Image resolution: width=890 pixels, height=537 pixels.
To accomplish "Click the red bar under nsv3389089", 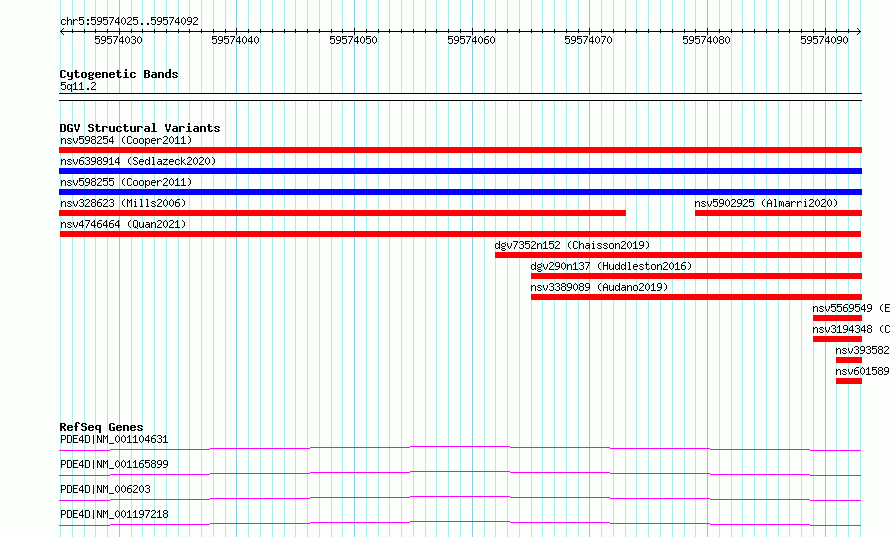I will pos(696,297).
